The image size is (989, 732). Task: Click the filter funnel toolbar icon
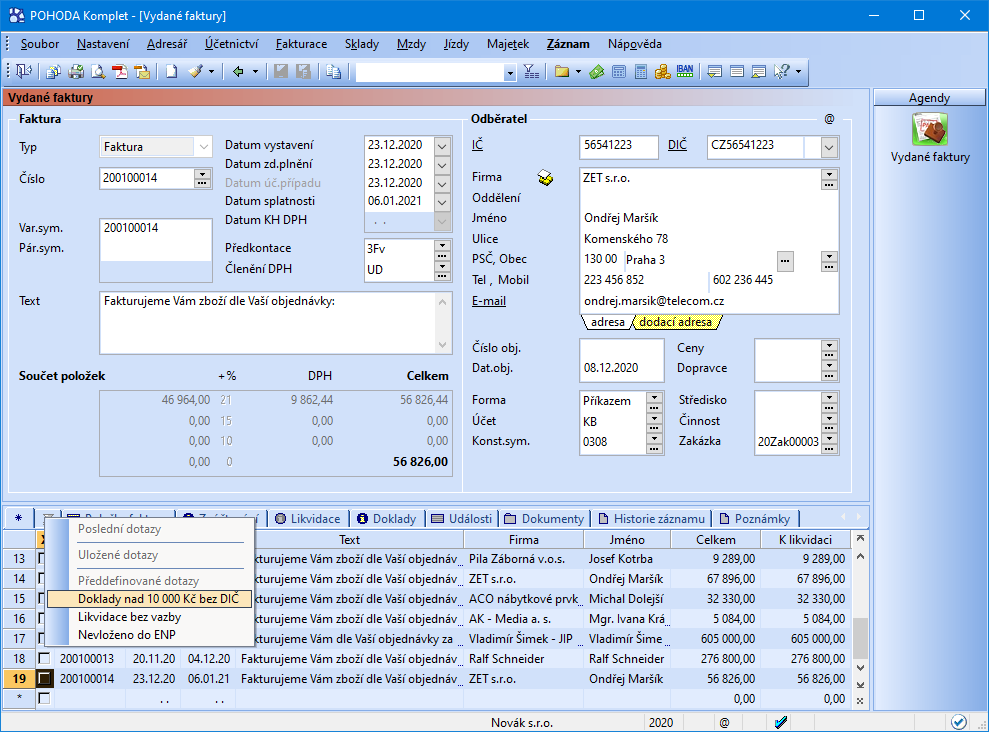click(x=532, y=72)
